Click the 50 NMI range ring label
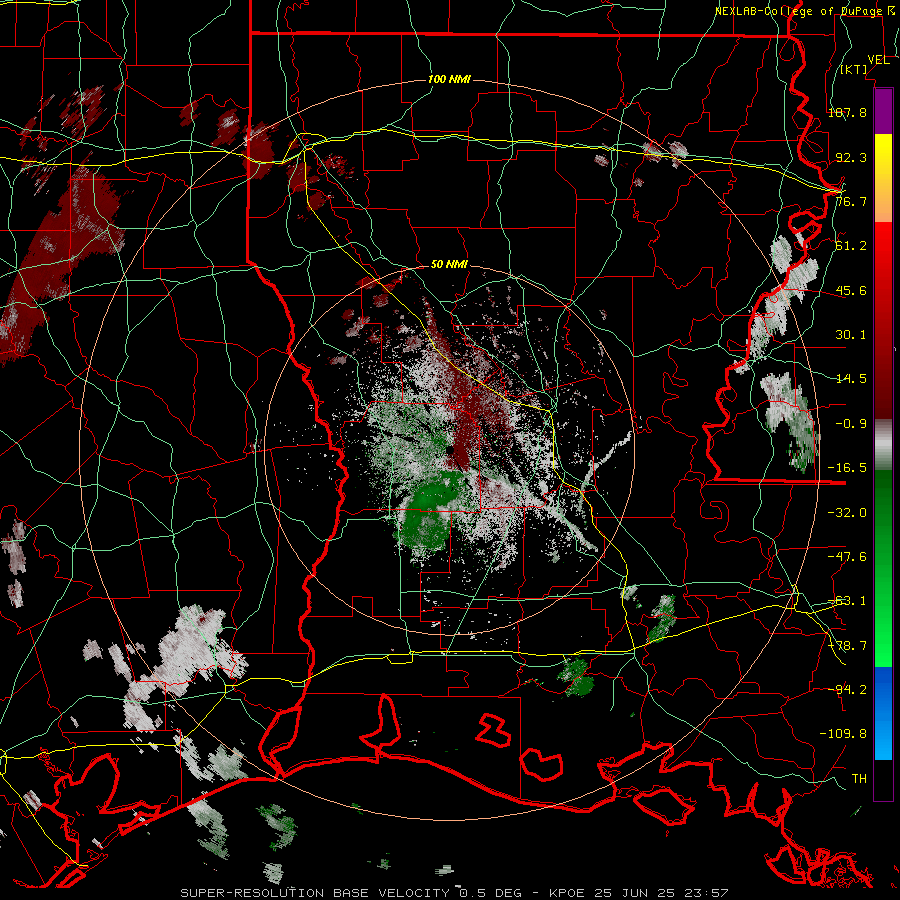 pos(449,264)
